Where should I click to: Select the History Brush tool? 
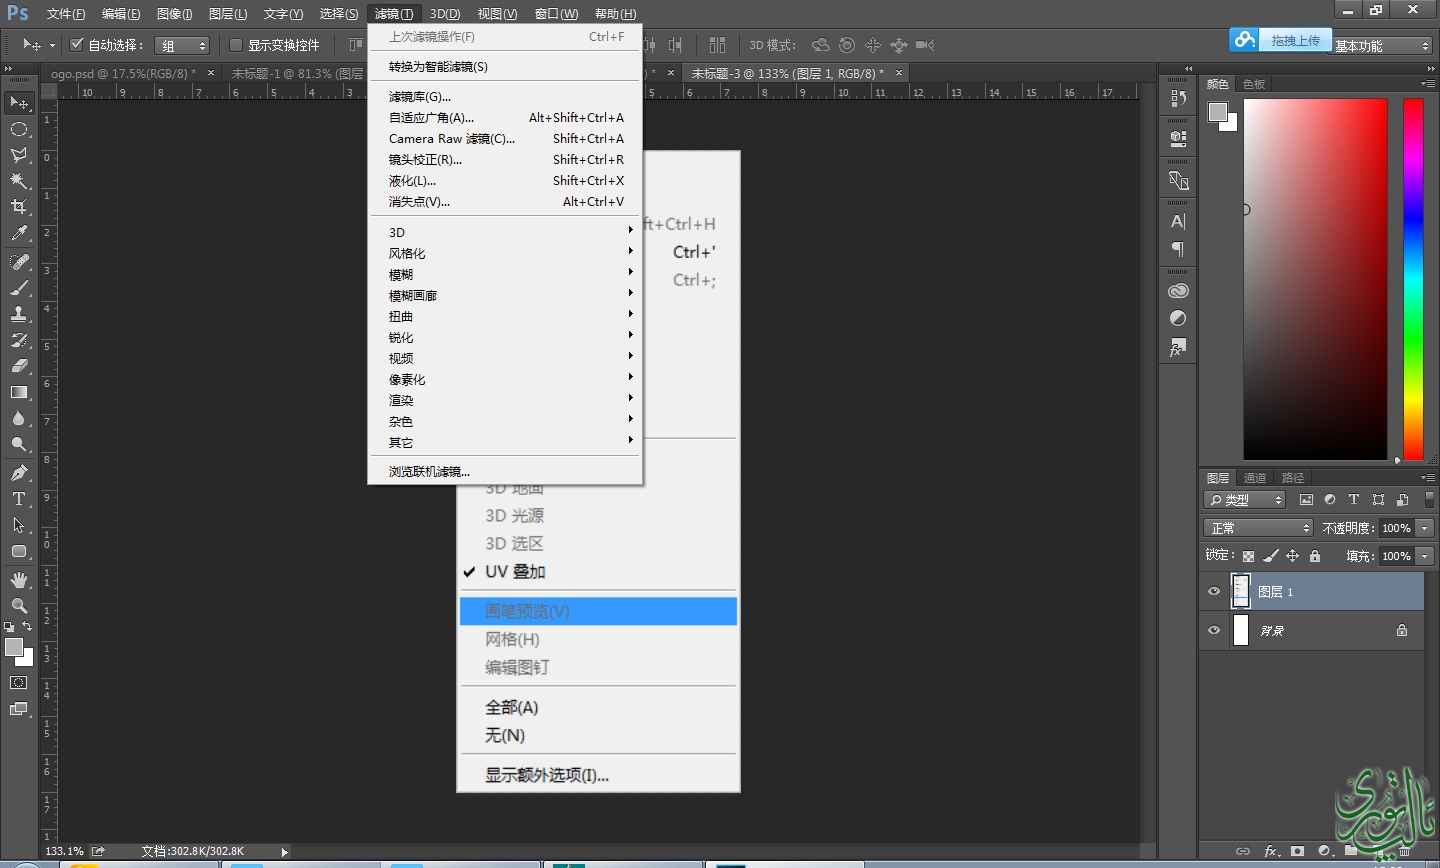coord(19,340)
